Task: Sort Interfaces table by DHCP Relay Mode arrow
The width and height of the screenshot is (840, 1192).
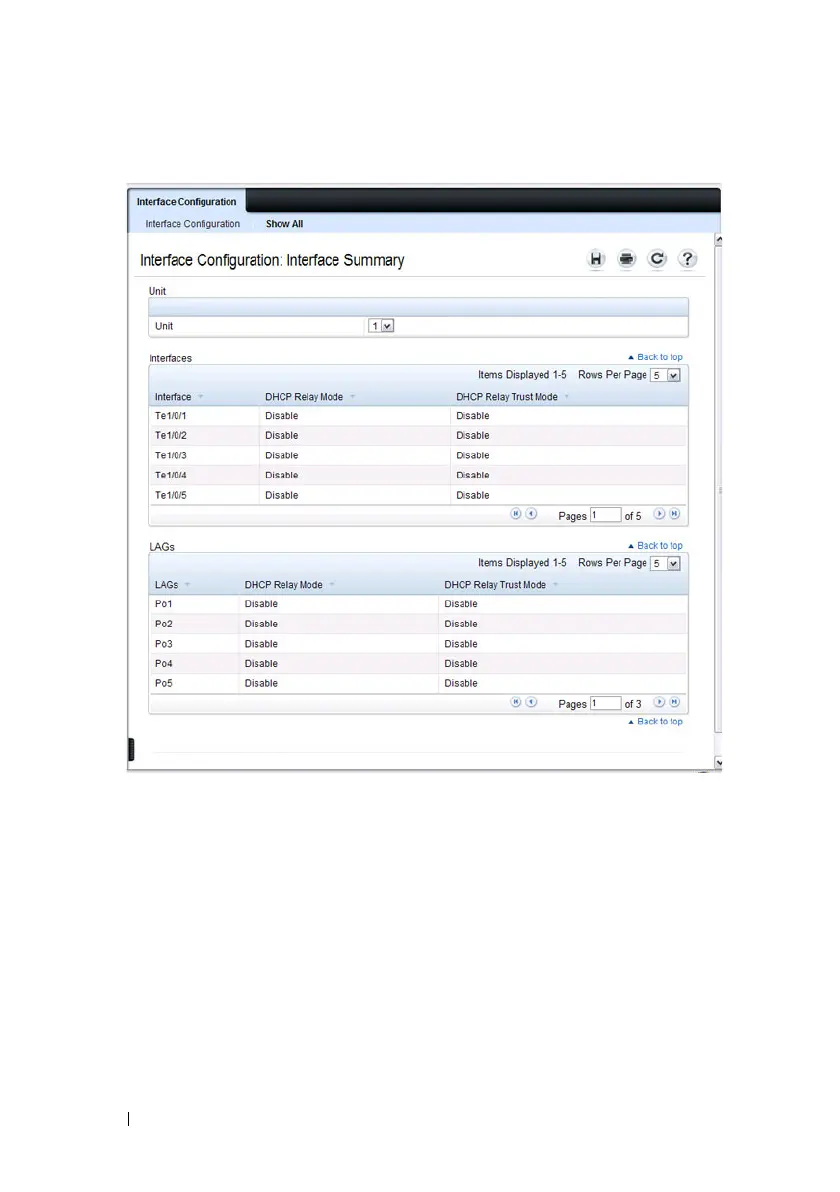Action: tap(353, 397)
